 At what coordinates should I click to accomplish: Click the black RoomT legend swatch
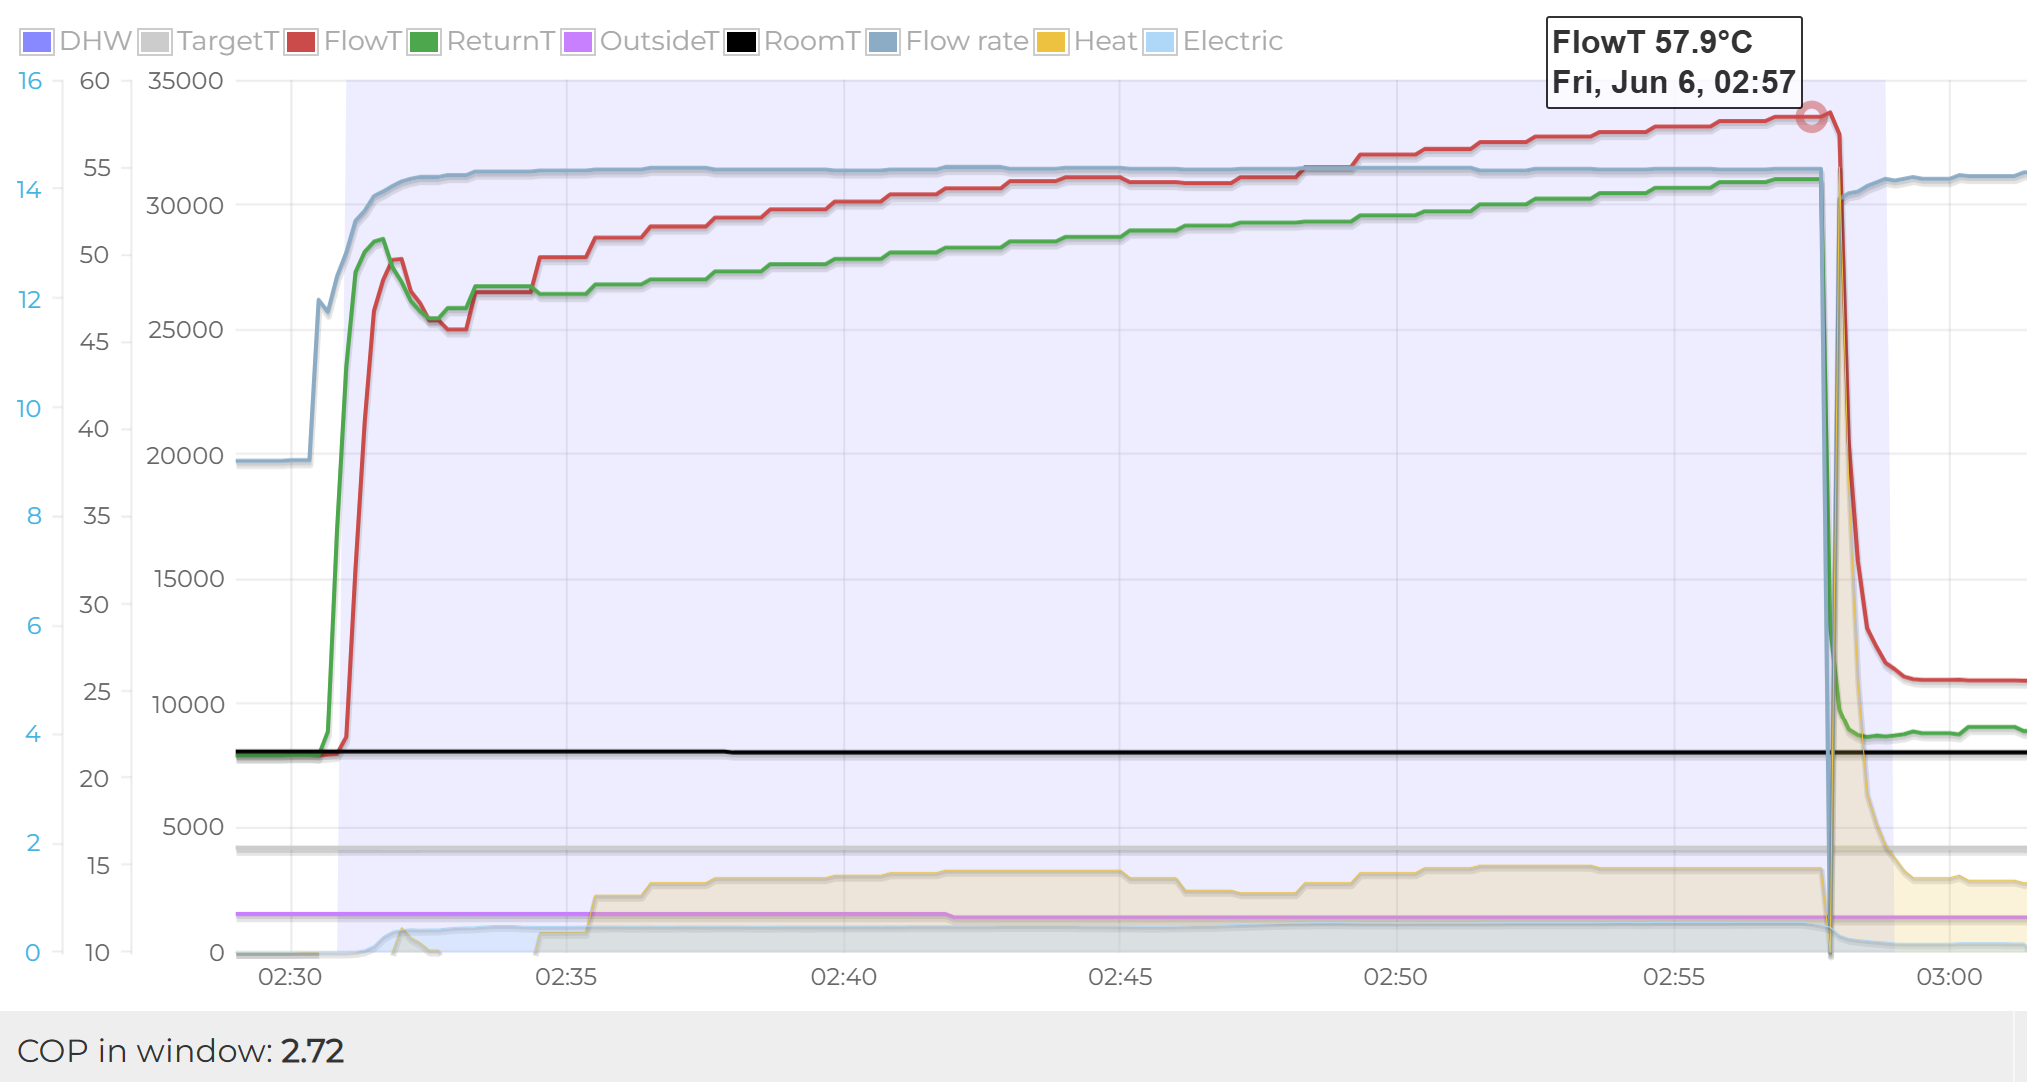(741, 42)
